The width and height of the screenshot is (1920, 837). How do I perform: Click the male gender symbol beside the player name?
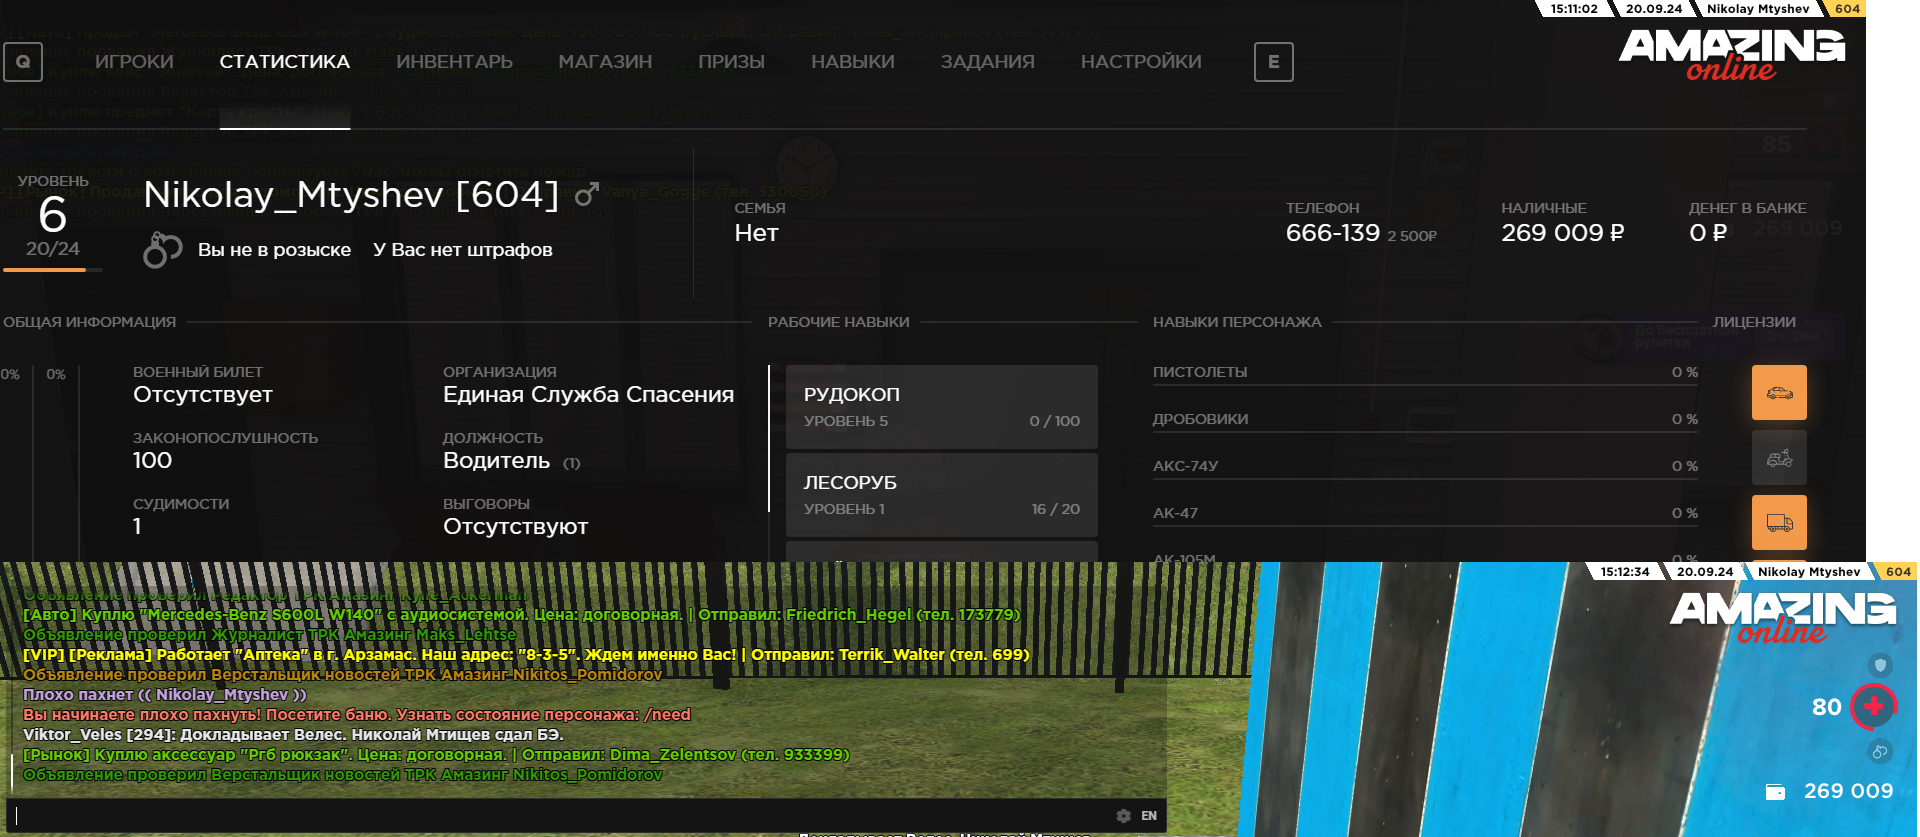[587, 194]
